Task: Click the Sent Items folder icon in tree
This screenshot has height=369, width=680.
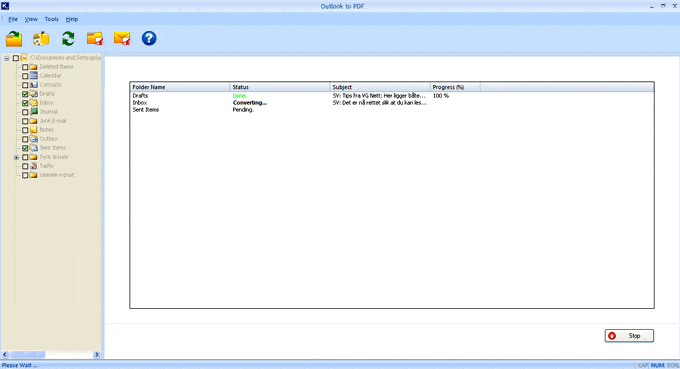Action: click(33, 148)
